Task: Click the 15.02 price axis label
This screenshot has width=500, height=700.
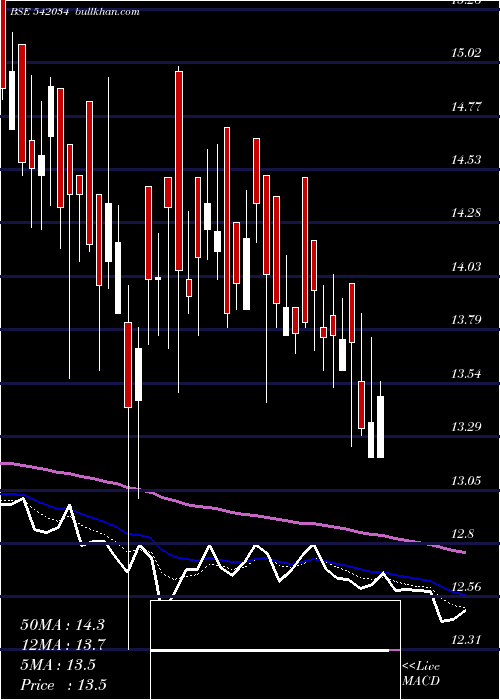Action: 467,53
